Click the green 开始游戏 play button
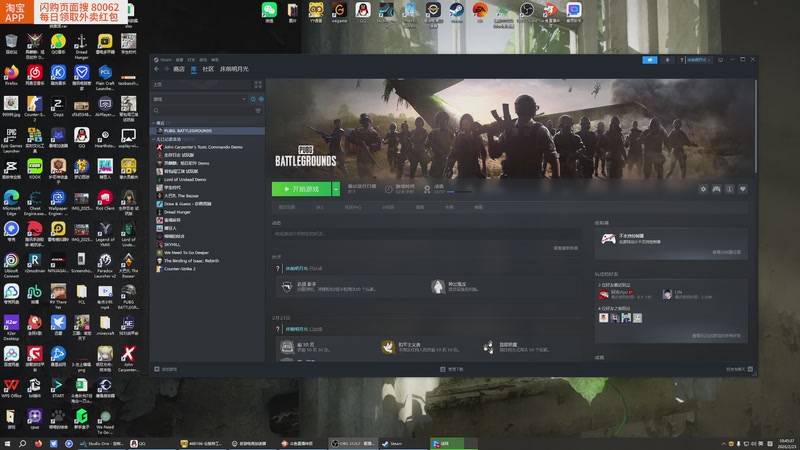 pyautogui.click(x=302, y=189)
